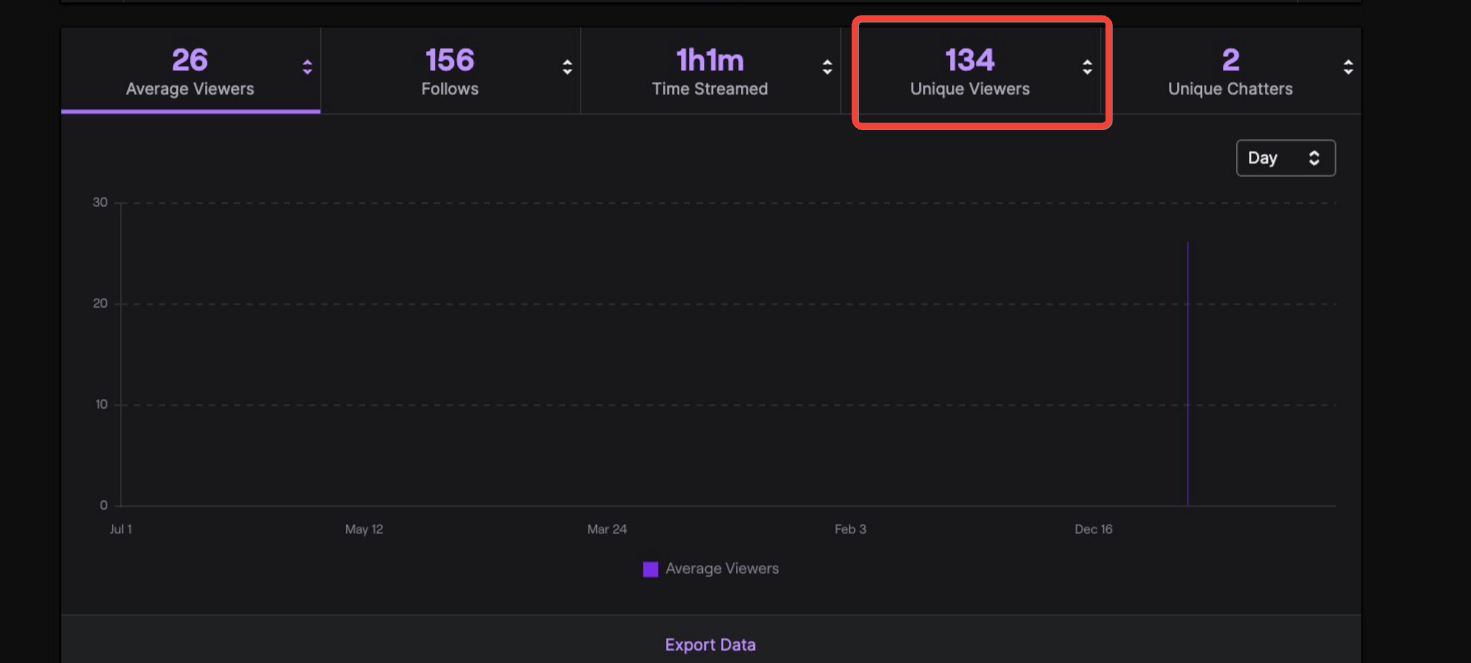The height and width of the screenshot is (663, 1471).
Task: Click the Unique Viewers stepper arrows
Action: pos(1087,69)
